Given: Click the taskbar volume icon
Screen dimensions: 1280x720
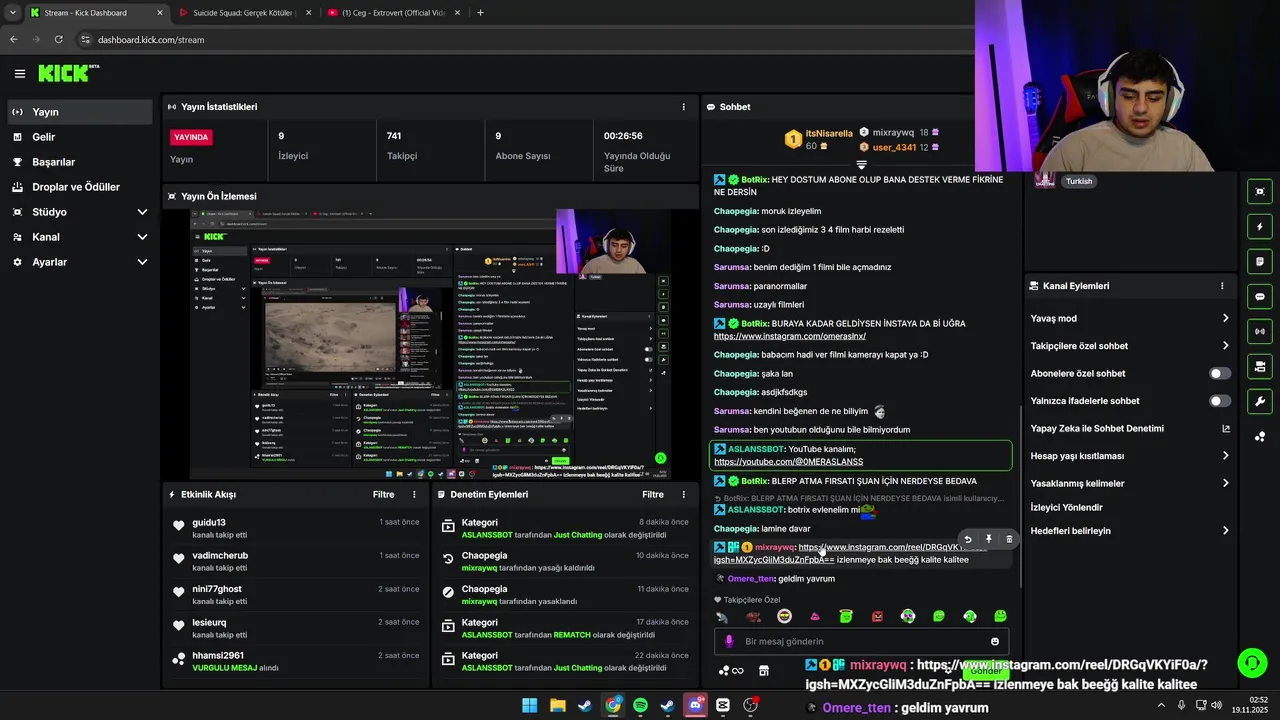Looking at the screenshot, I should pyautogui.click(x=1217, y=705).
